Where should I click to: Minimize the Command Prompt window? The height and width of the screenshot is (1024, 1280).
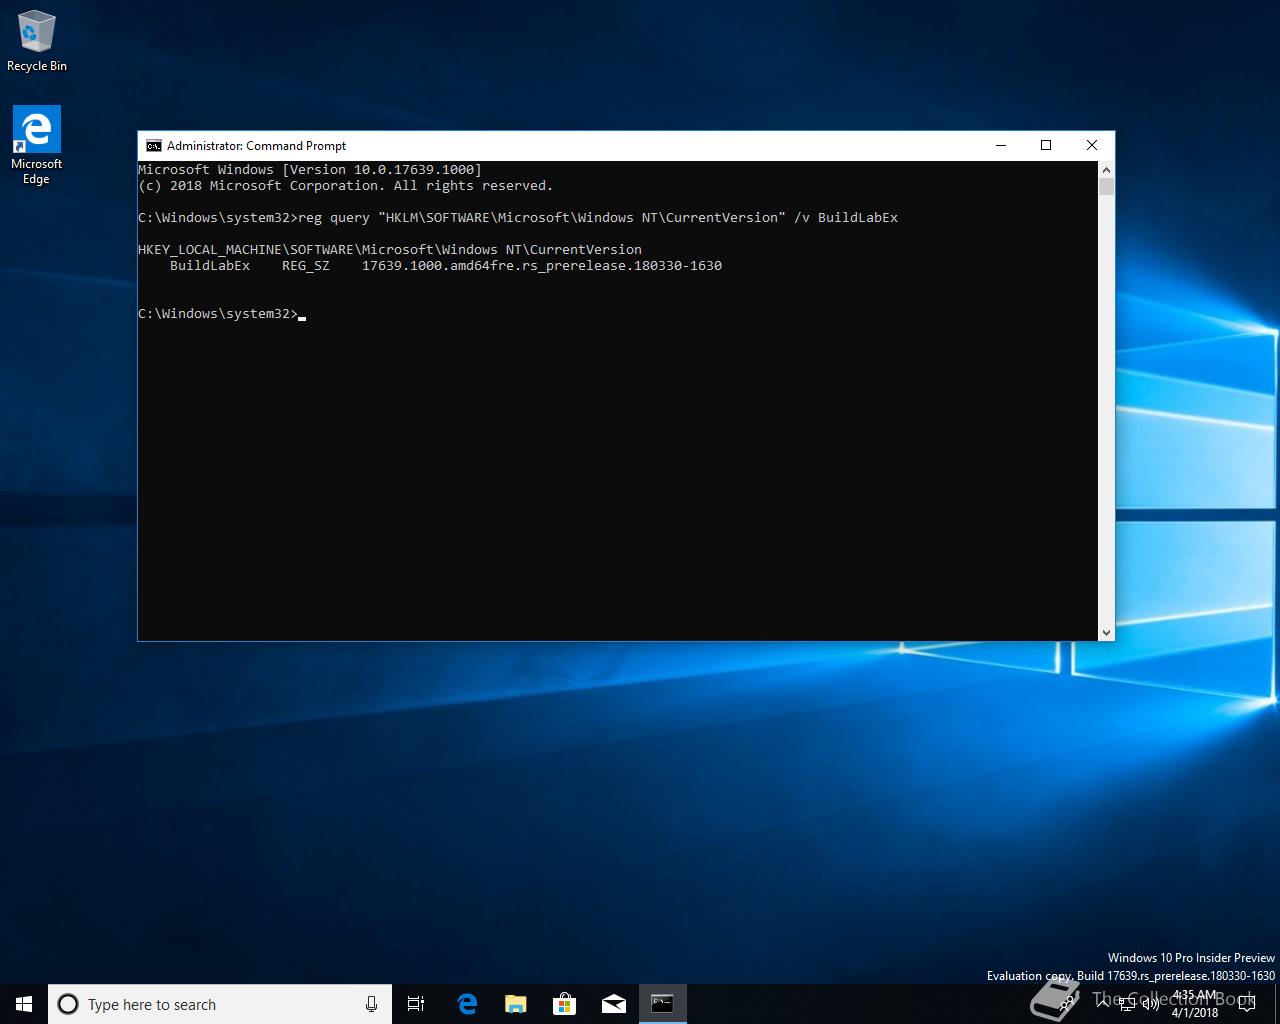point(1000,145)
